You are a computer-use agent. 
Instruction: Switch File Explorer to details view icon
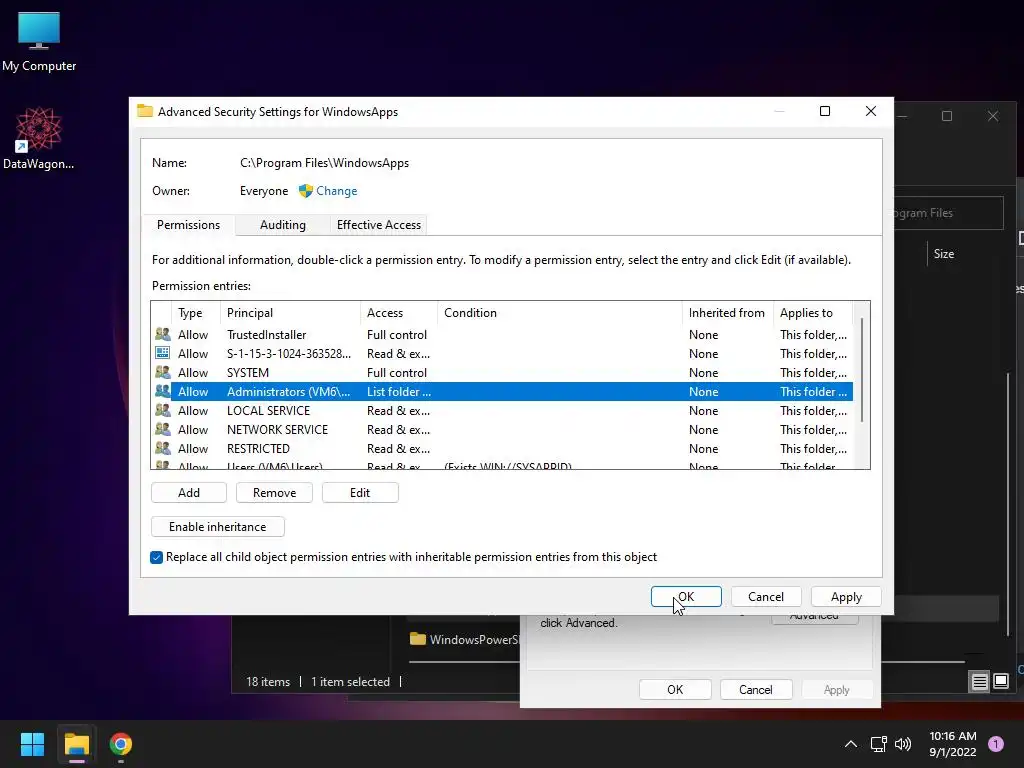(980, 682)
